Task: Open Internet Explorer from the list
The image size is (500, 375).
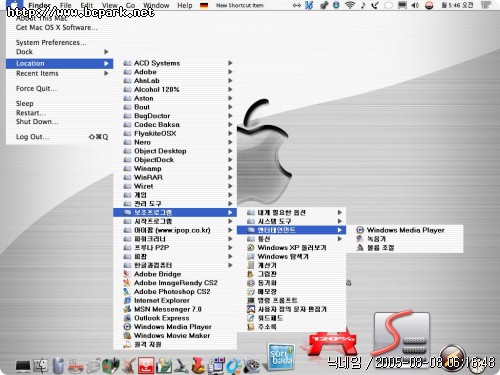Action: [x=175, y=300]
